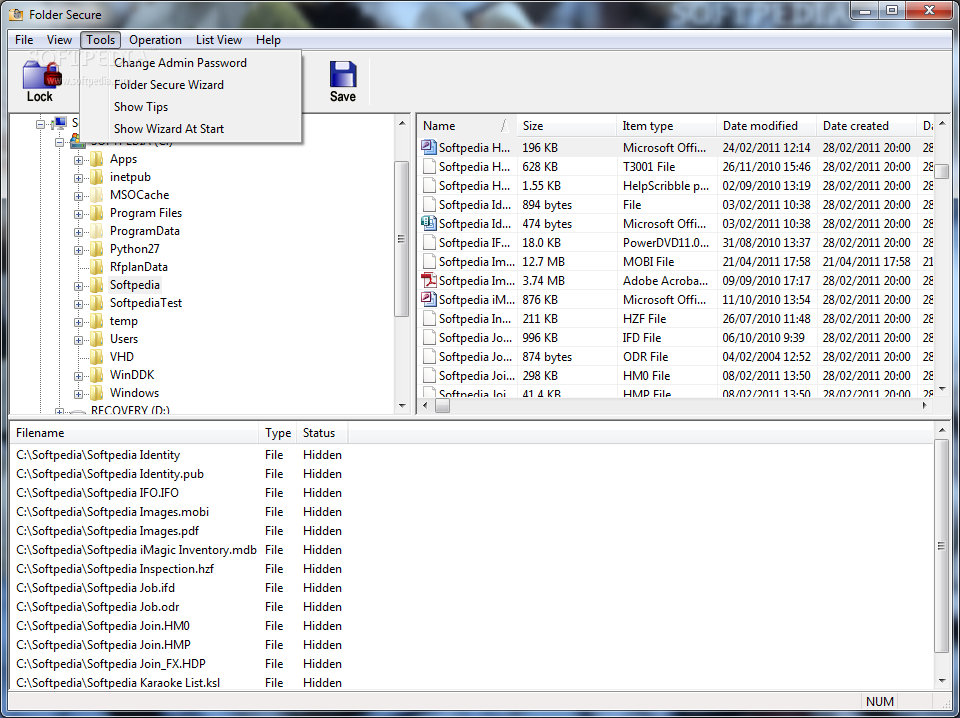Image resolution: width=960 pixels, height=718 pixels.
Task: Select the inetpub folder icon
Action: click(97, 178)
